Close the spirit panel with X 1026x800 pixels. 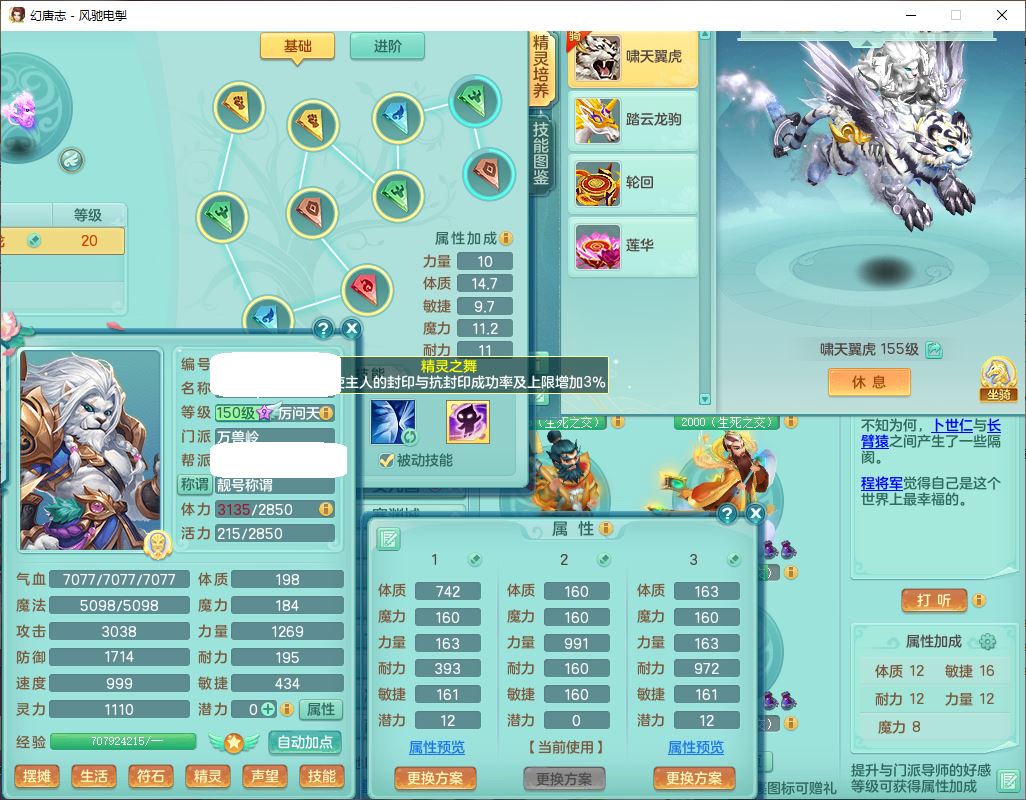pyautogui.click(x=351, y=328)
